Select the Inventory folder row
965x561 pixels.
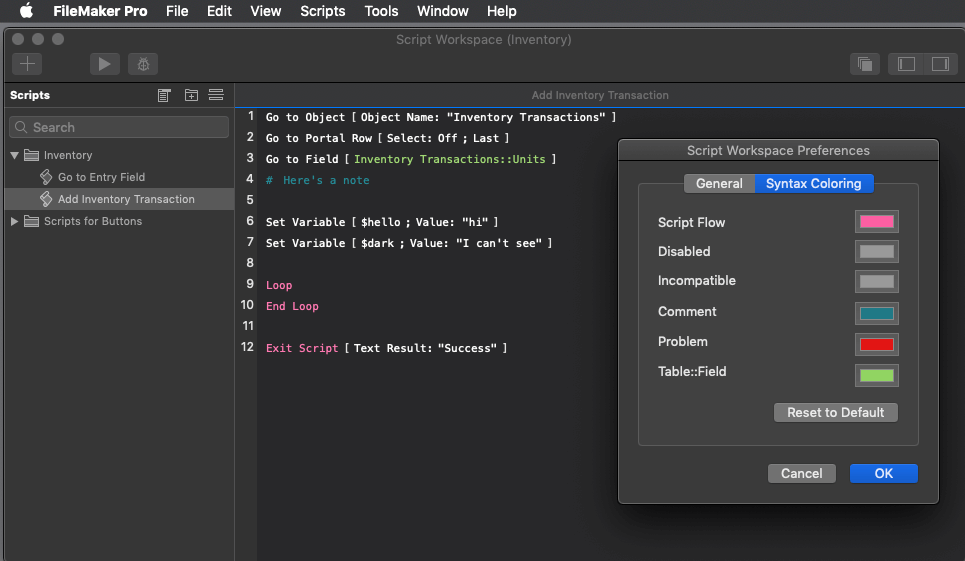coord(119,155)
